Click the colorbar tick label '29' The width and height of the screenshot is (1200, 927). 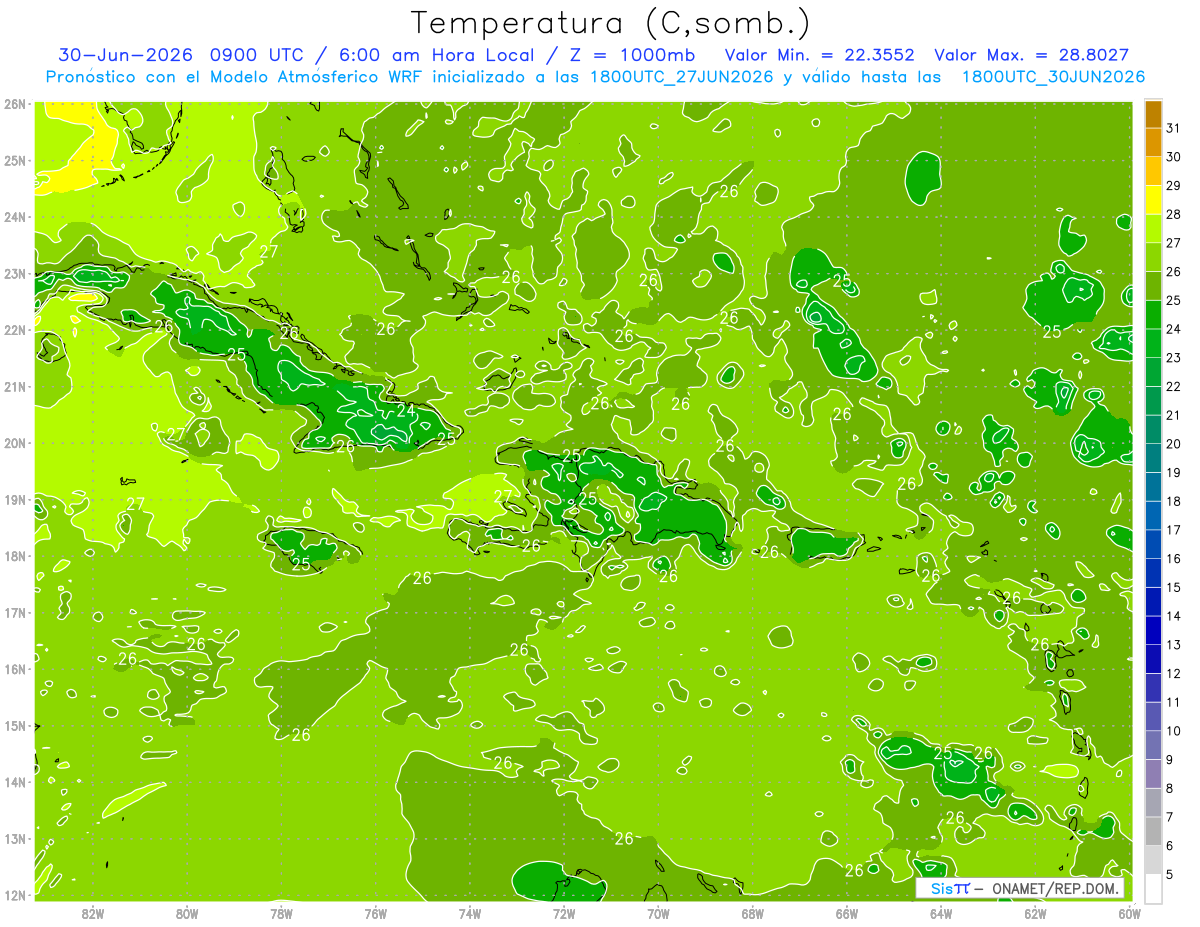(x=1173, y=186)
